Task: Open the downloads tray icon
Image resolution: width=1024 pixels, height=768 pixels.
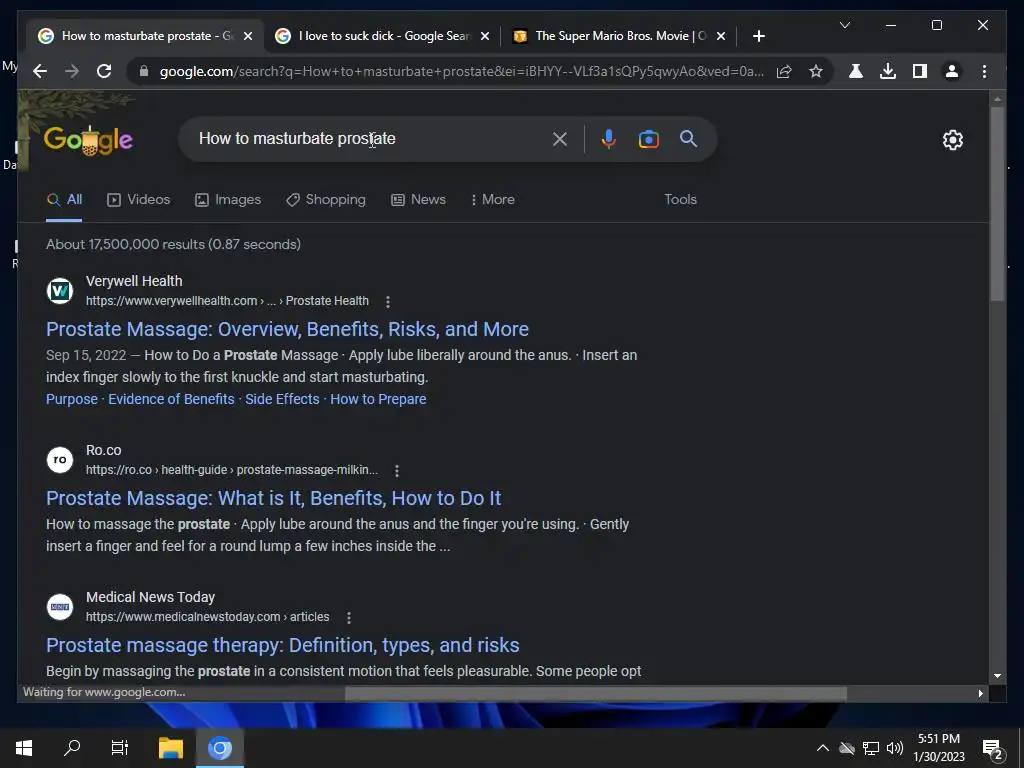Action: pos(888,71)
